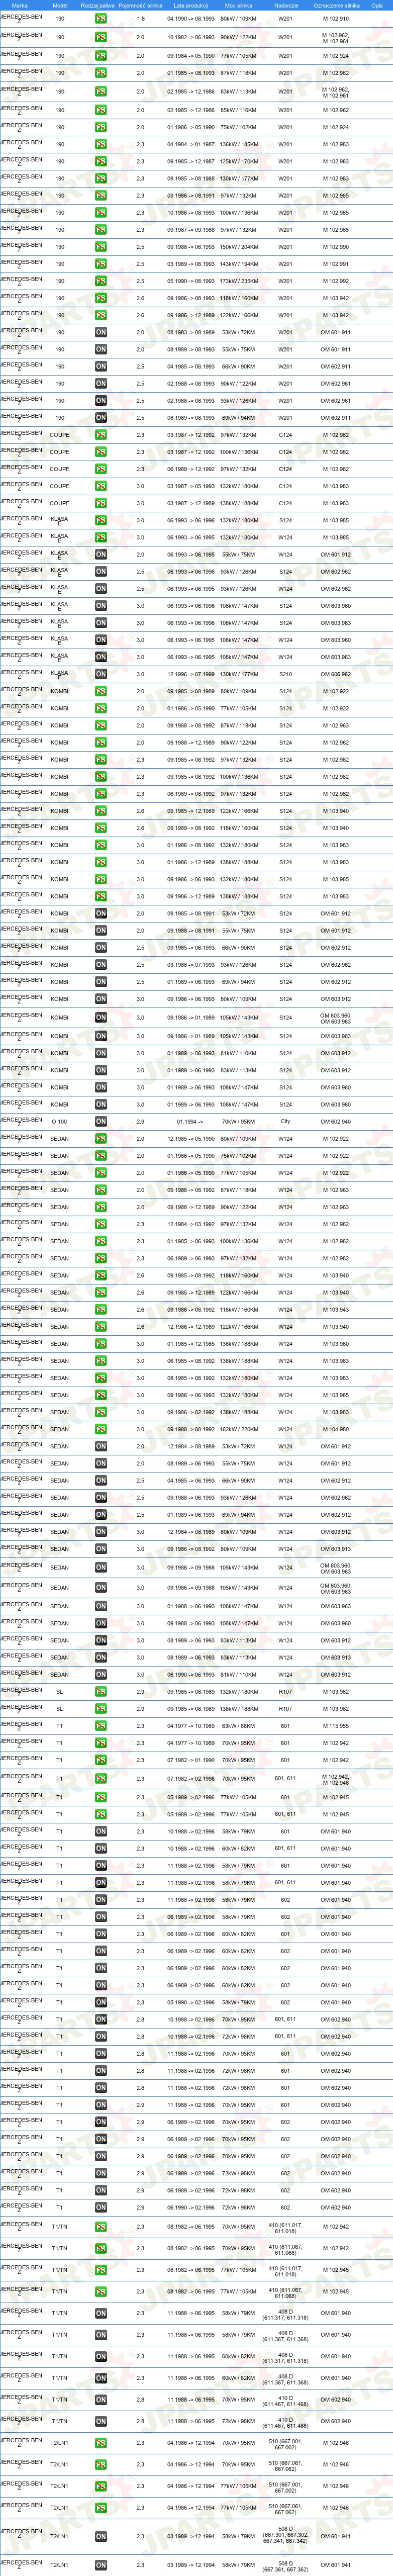Click PB icon in 190 136kW / 185KM row
This screenshot has width=393, height=2576.
tap(101, 144)
